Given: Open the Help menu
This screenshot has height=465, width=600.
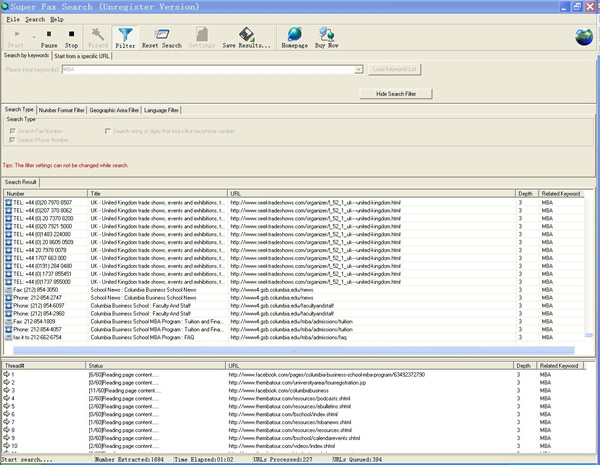Looking at the screenshot, I should click(57, 19).
